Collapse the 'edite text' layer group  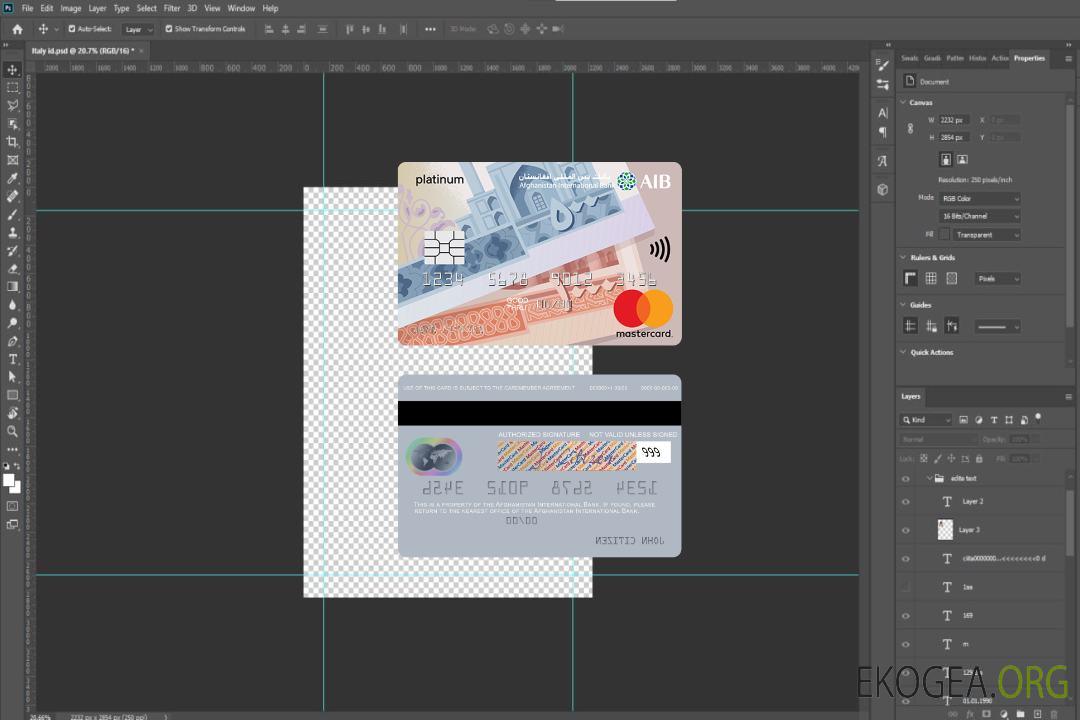(928, 478)
